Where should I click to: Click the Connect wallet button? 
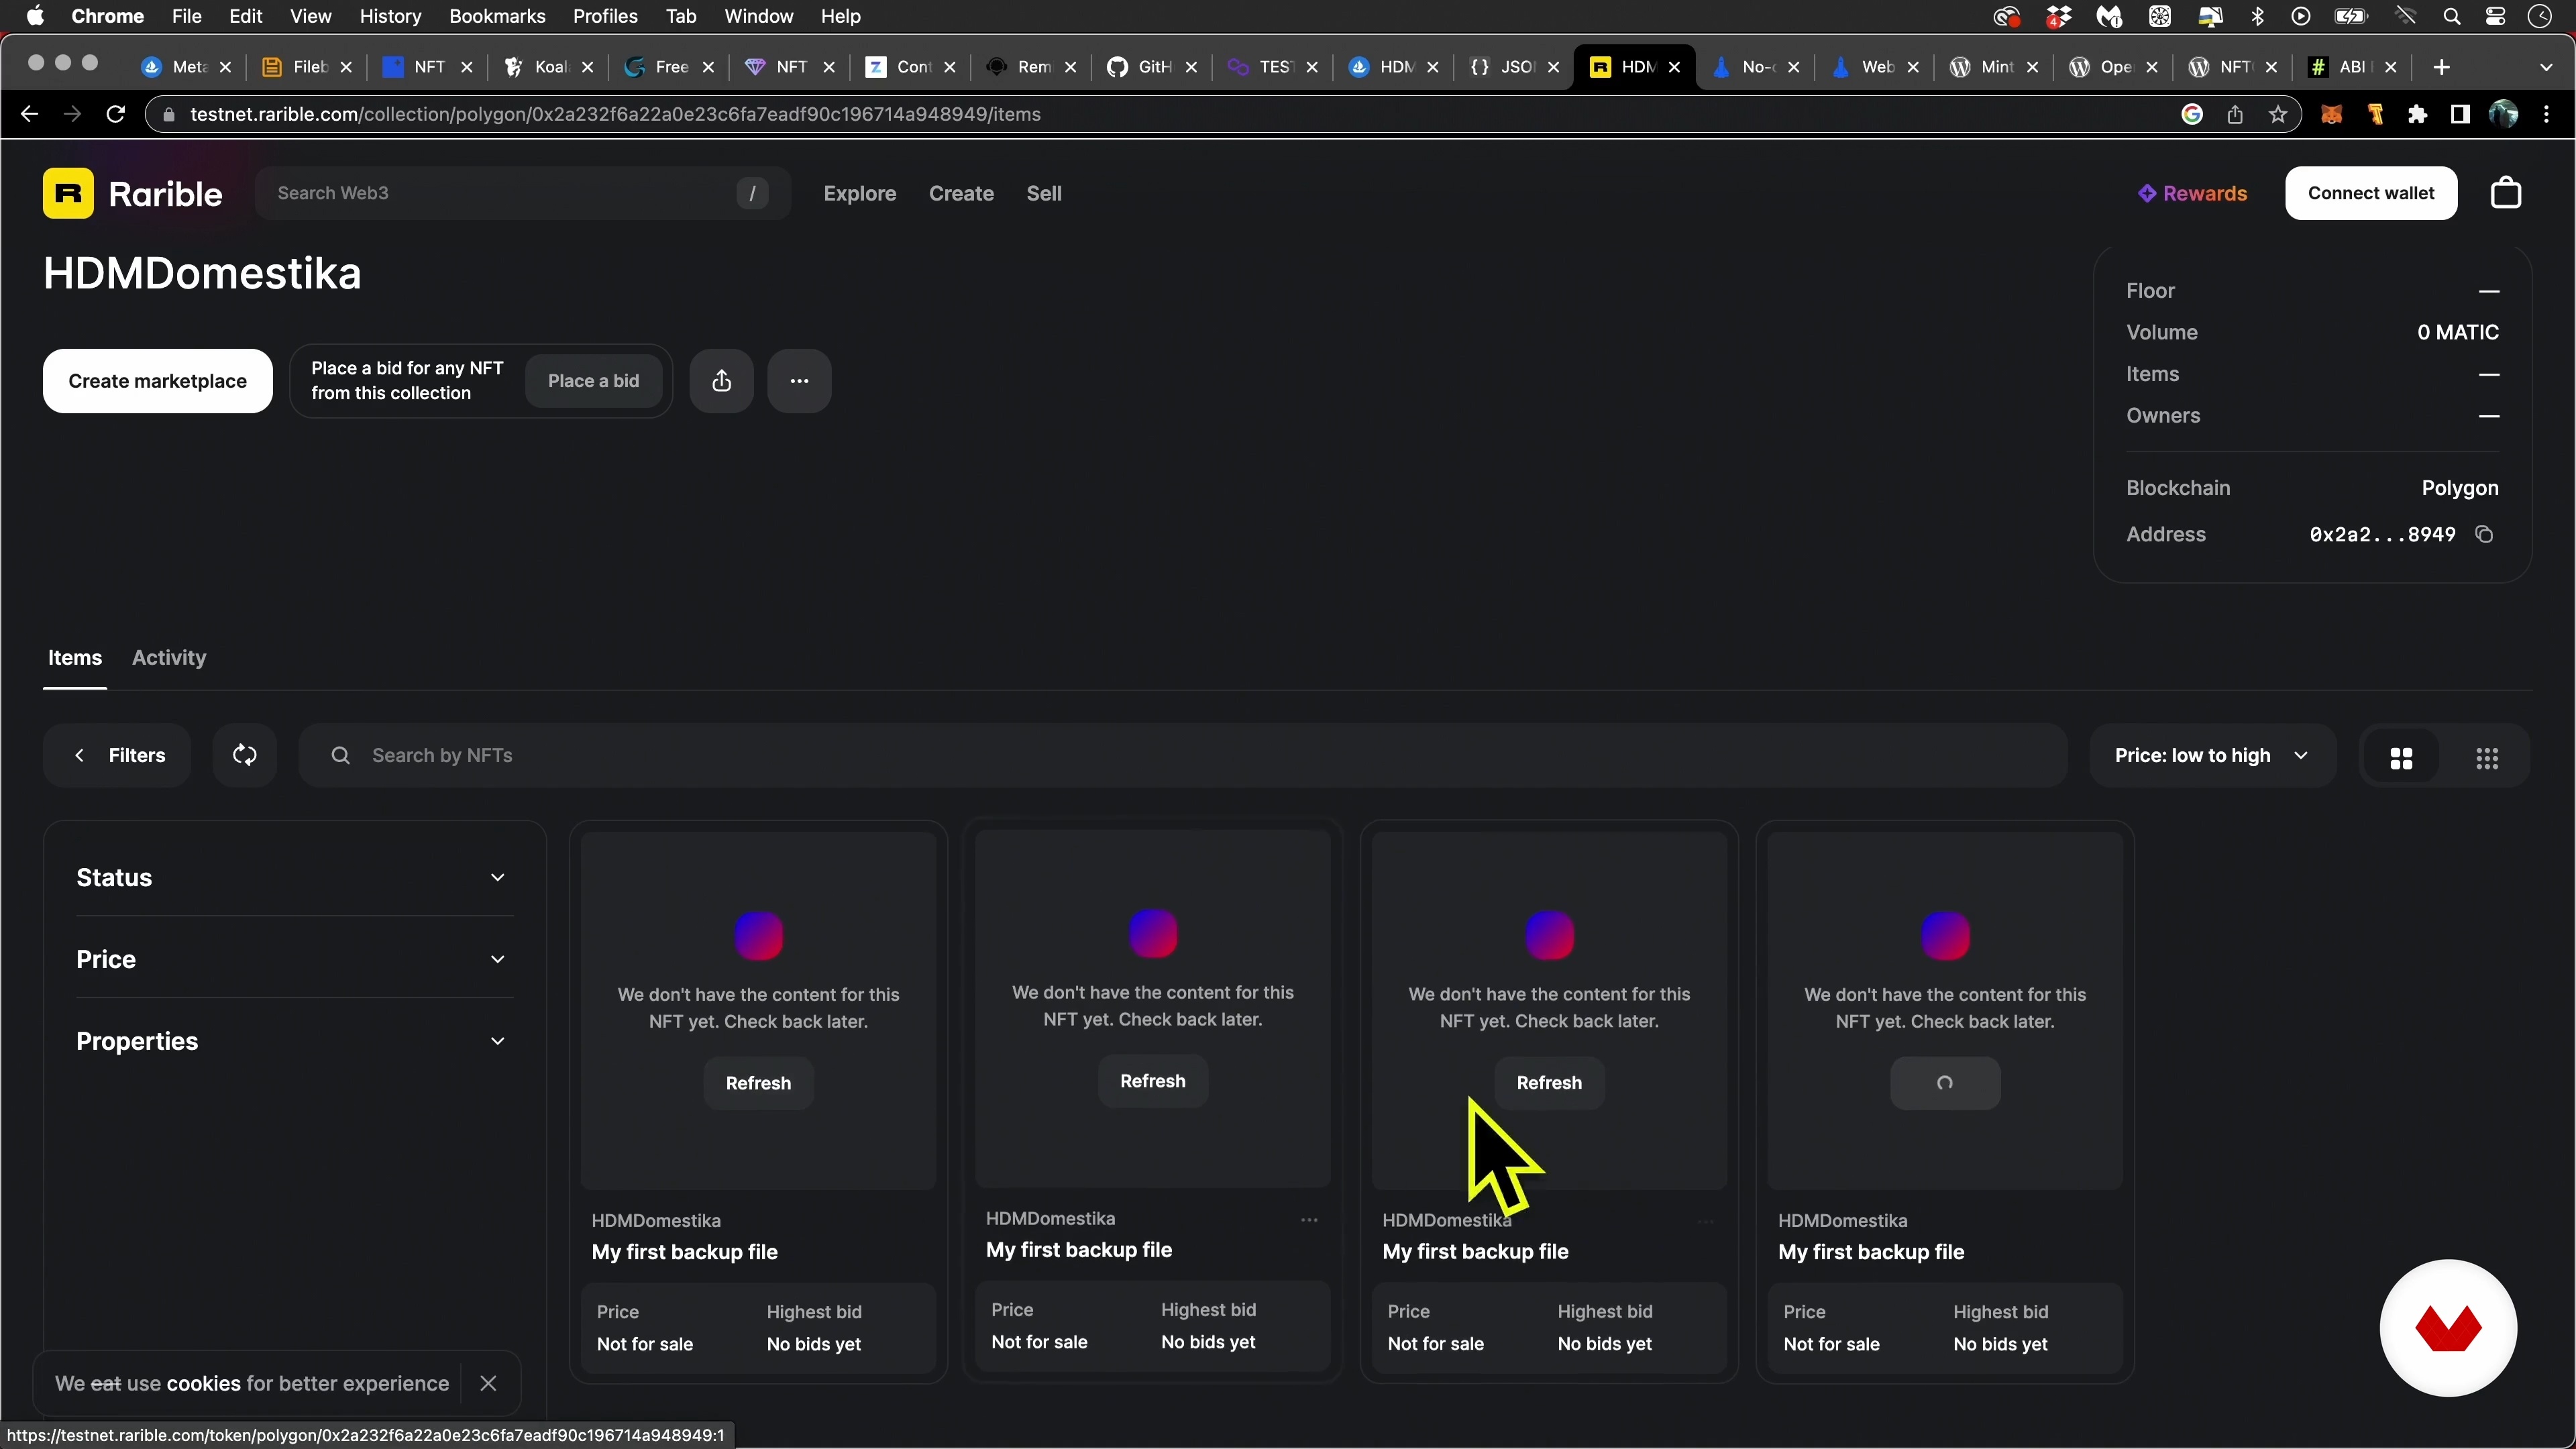coord(2370,193)
